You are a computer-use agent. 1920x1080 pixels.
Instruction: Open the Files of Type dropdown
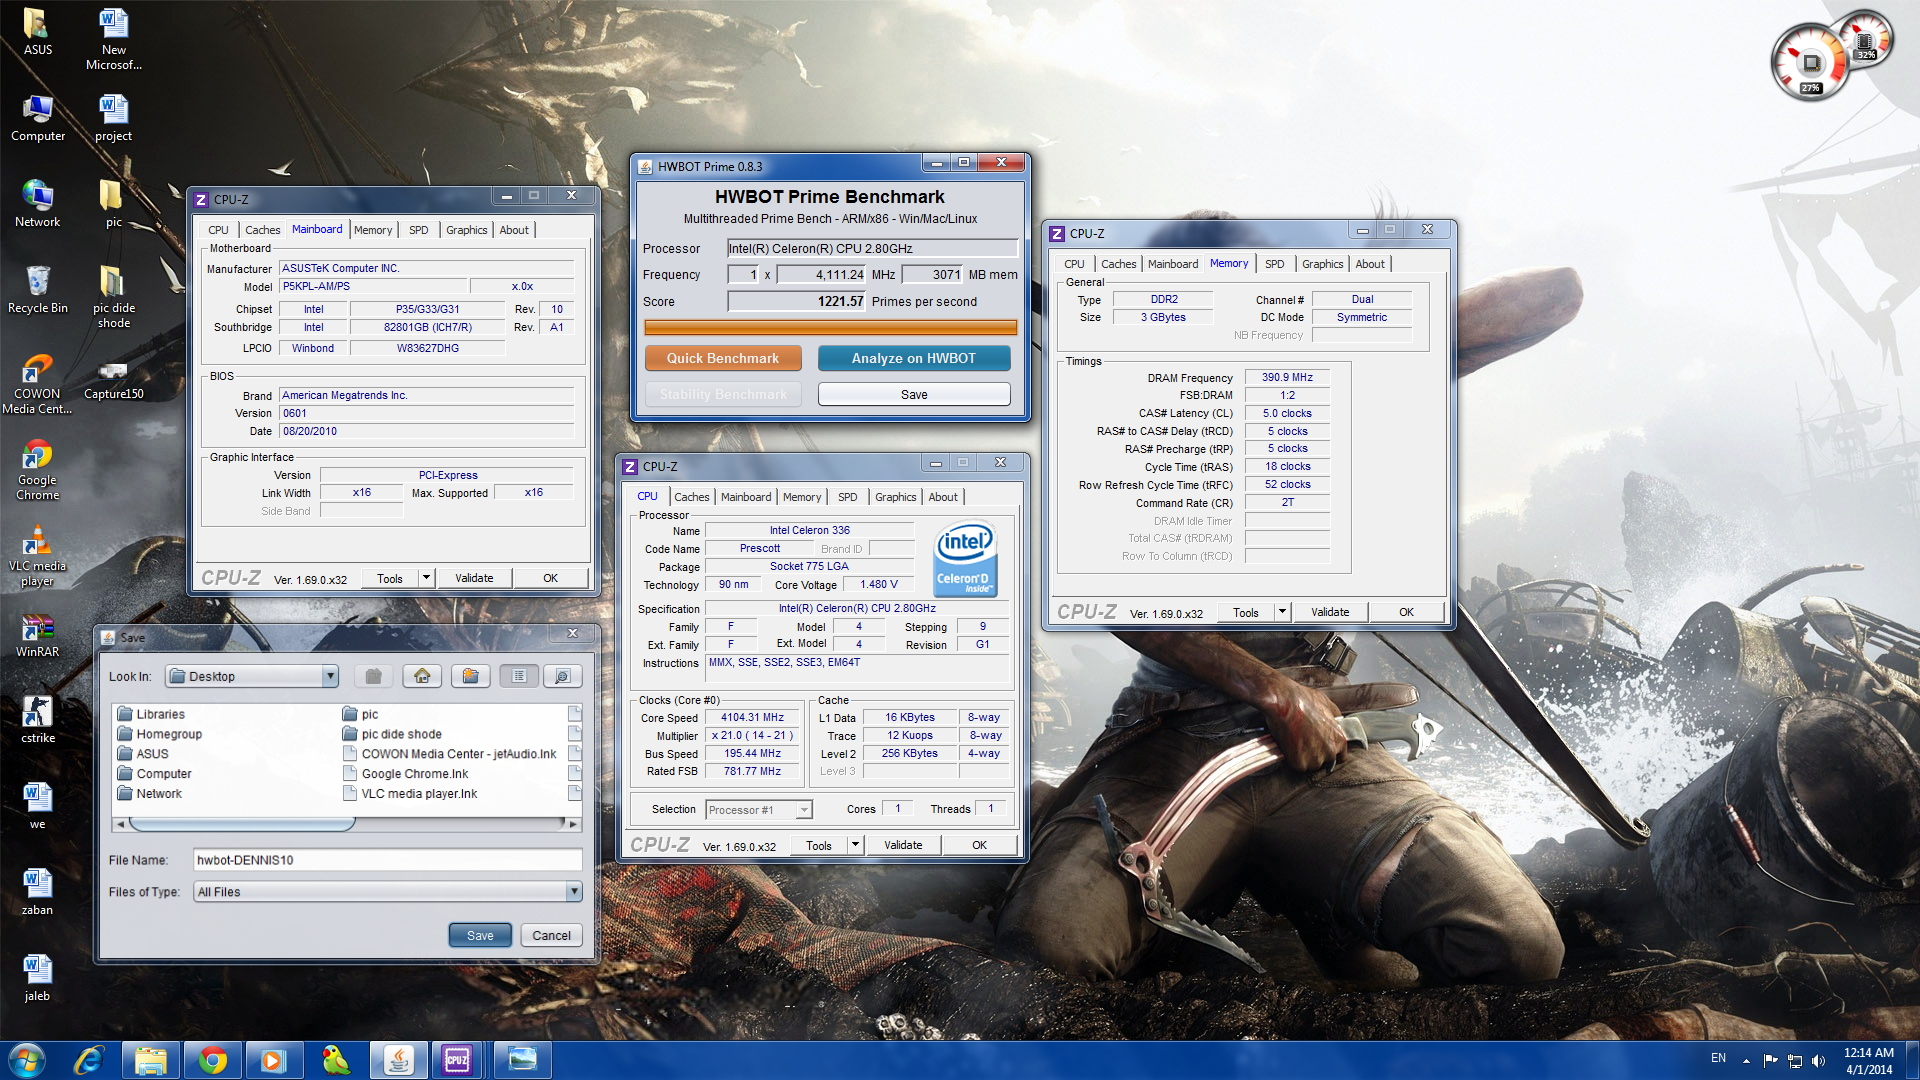pos(574,892)
